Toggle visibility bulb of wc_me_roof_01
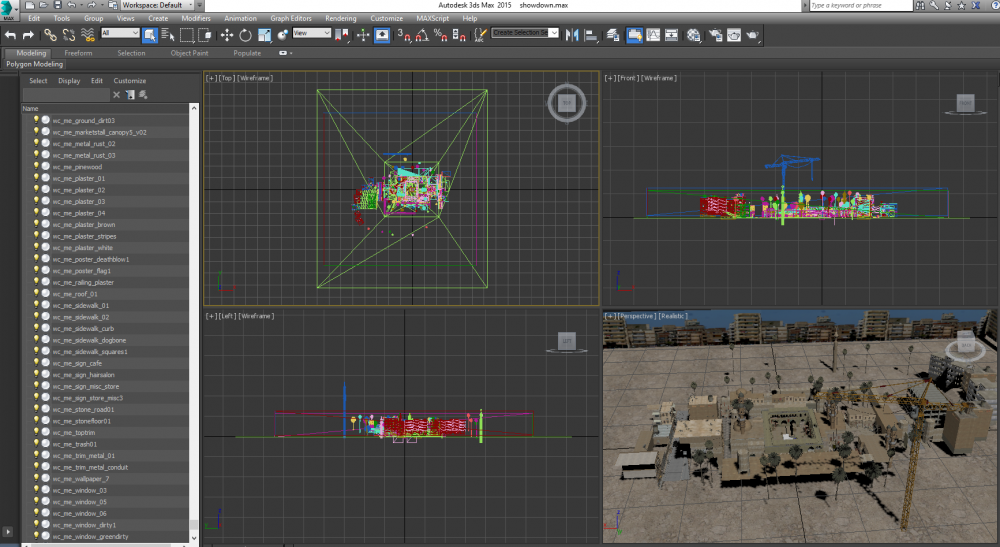The image size is (1000, 547). 36,294
